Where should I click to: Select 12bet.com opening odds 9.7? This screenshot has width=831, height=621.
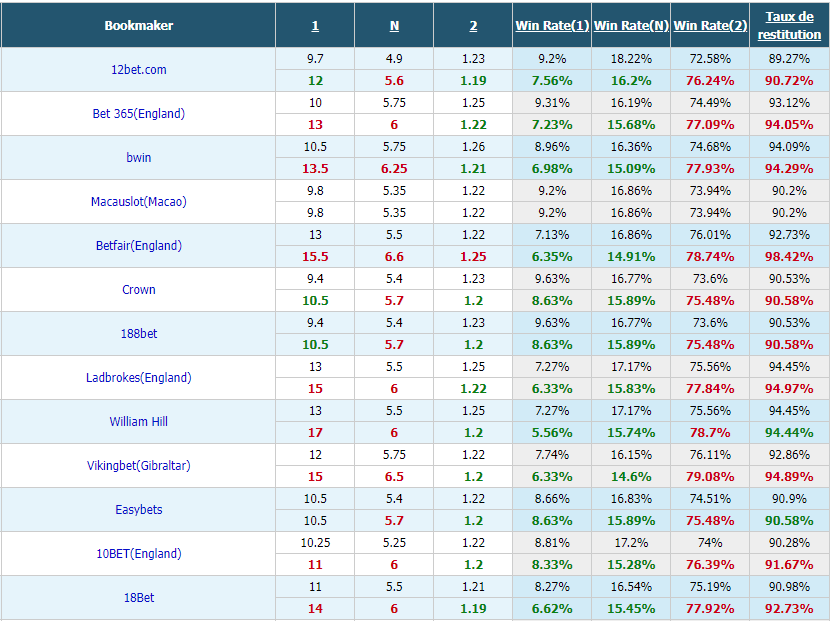(315, 58)
